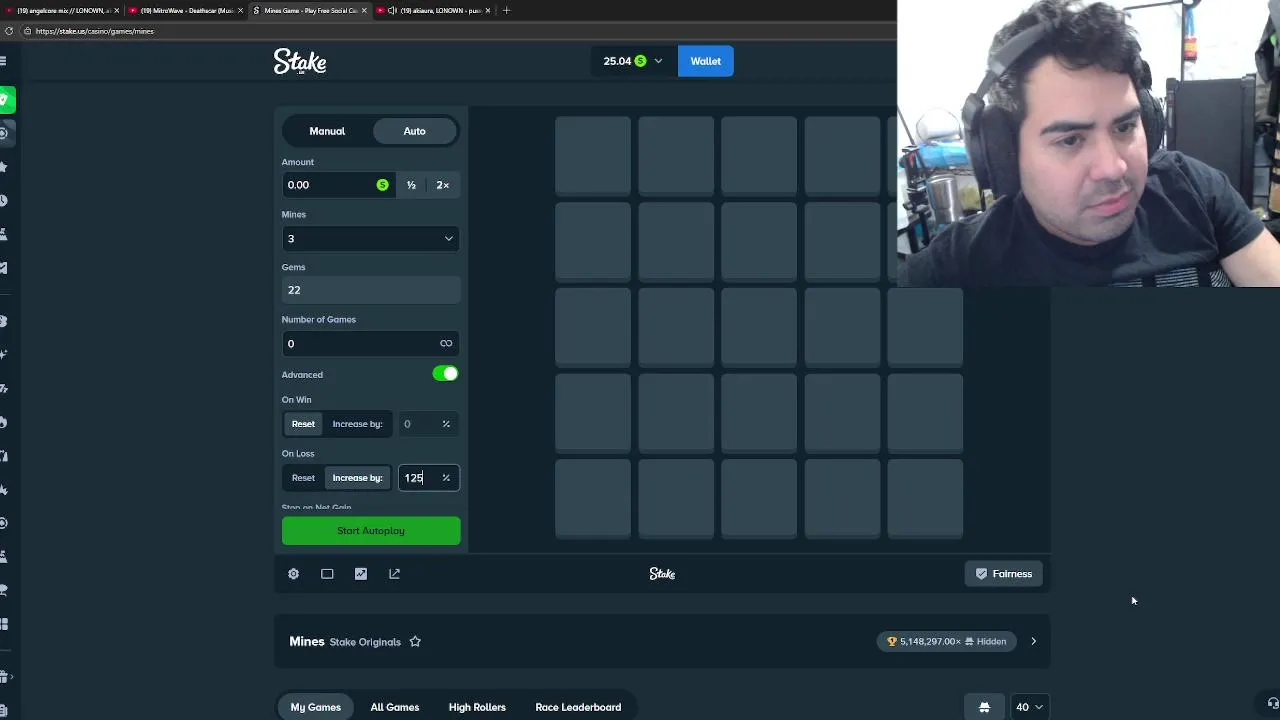
Task: Open game settings gear icon
Action: tap(293, 574)
